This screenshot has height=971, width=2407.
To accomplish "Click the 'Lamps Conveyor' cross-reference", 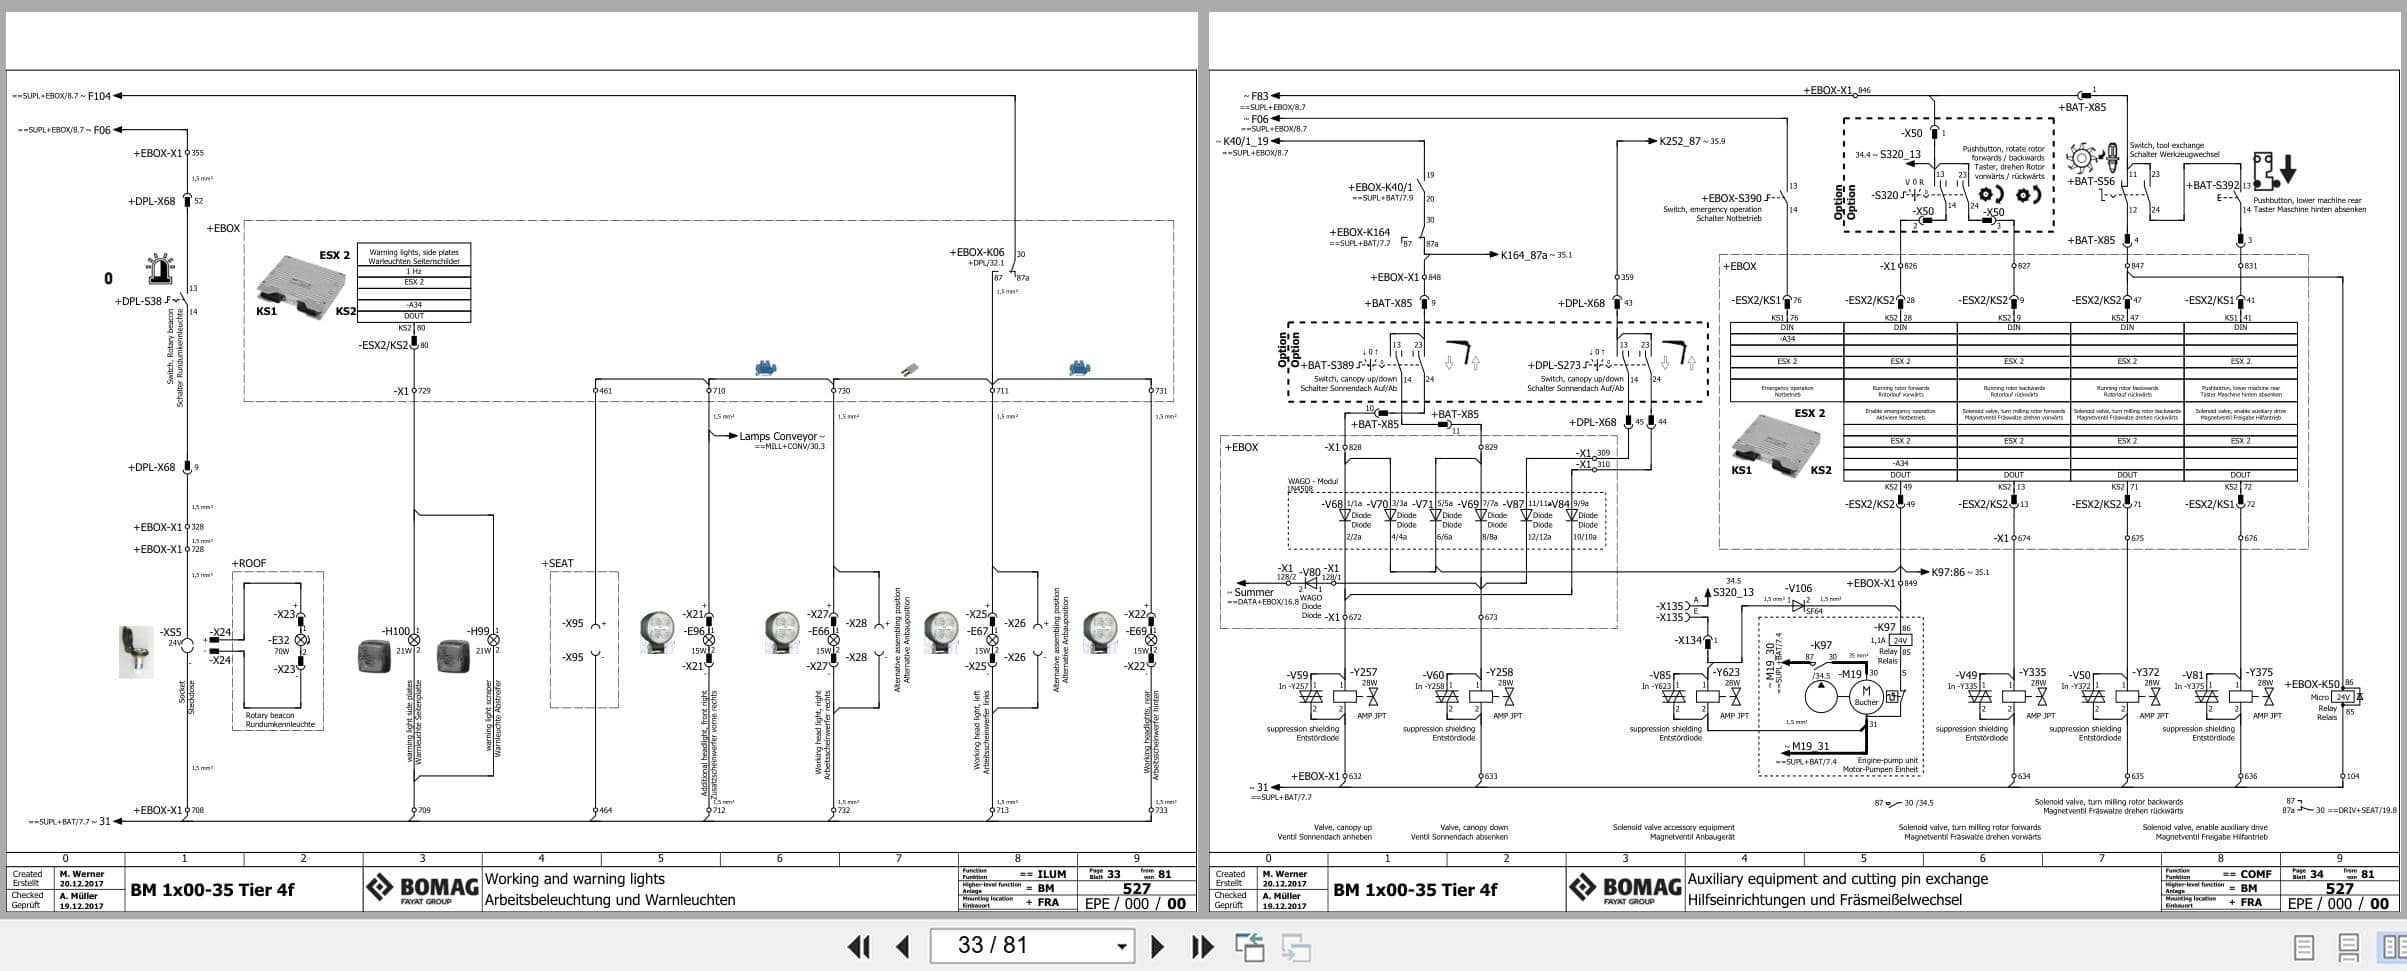I will (781, 436).
